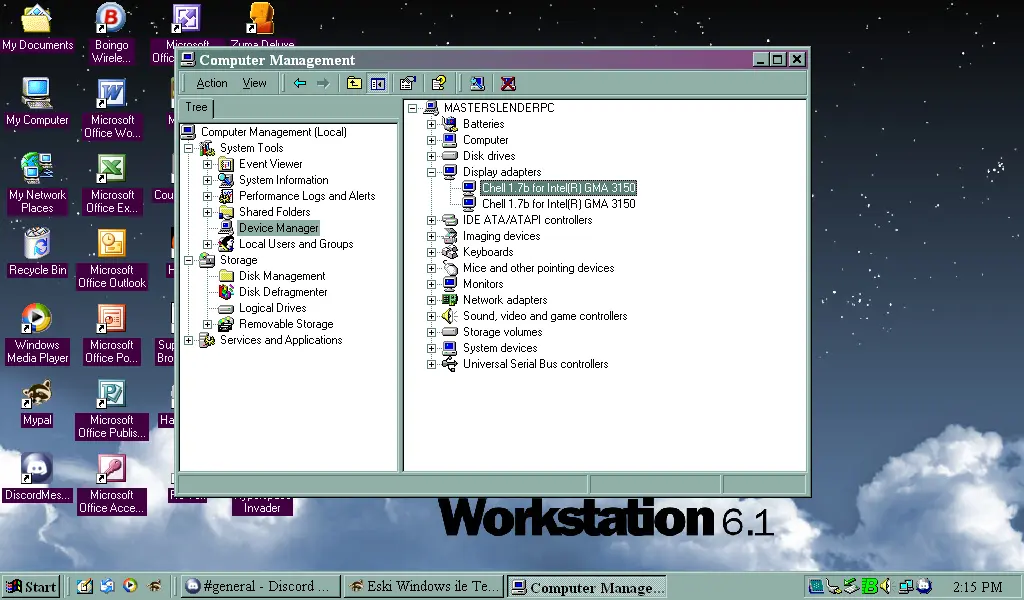The image size is (1024, 600).
Task: Click System devices entry
Action: [x=500, y=348]
